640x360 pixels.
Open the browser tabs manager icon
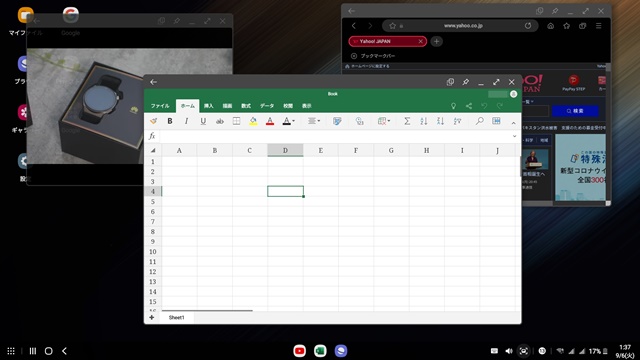tap(582, 26)
